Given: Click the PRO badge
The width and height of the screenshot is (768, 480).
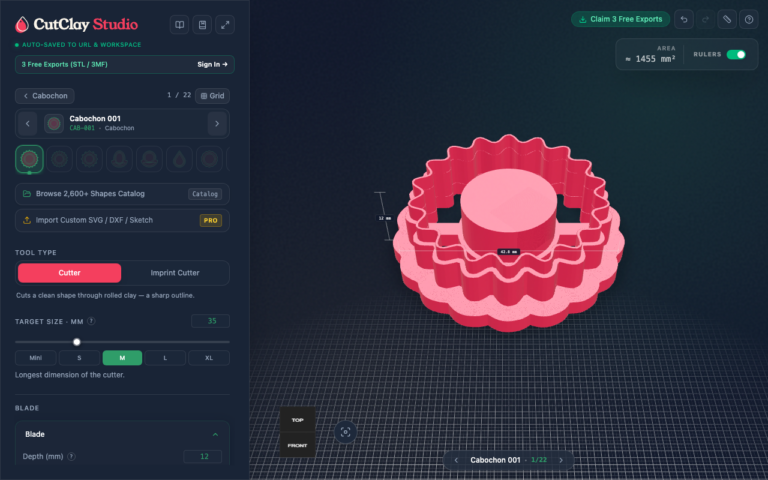Looking at the screenshot, I should (x=211, y=220).
